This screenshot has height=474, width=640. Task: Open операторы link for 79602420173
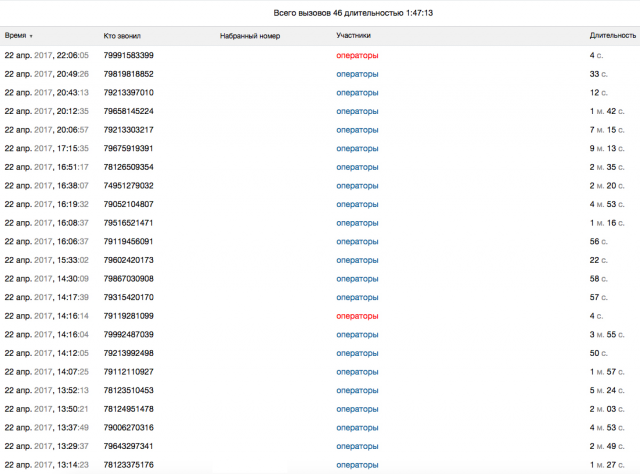357,260
